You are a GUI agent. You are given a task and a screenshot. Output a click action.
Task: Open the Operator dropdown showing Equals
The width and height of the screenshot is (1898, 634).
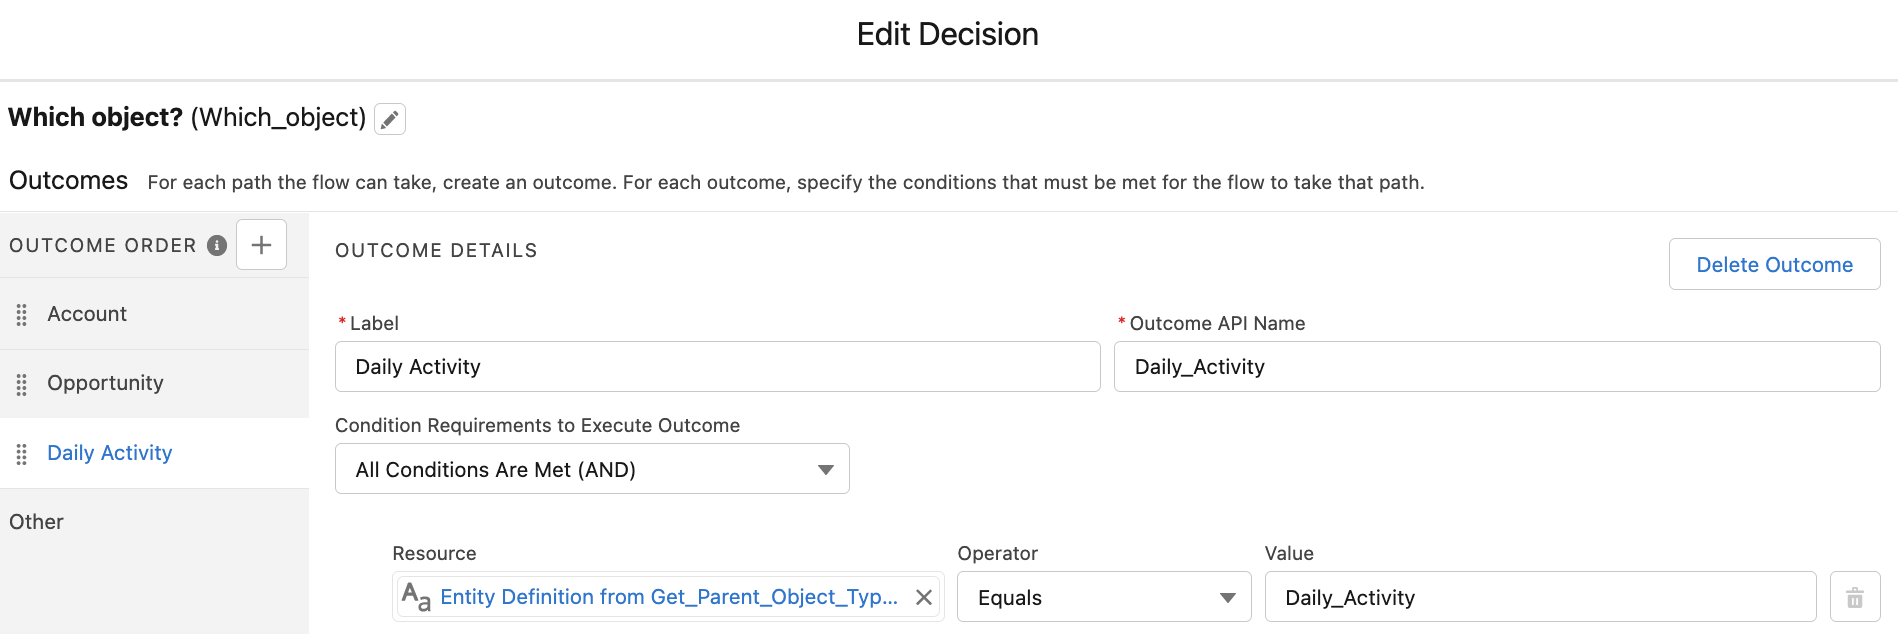point(1103,597)
